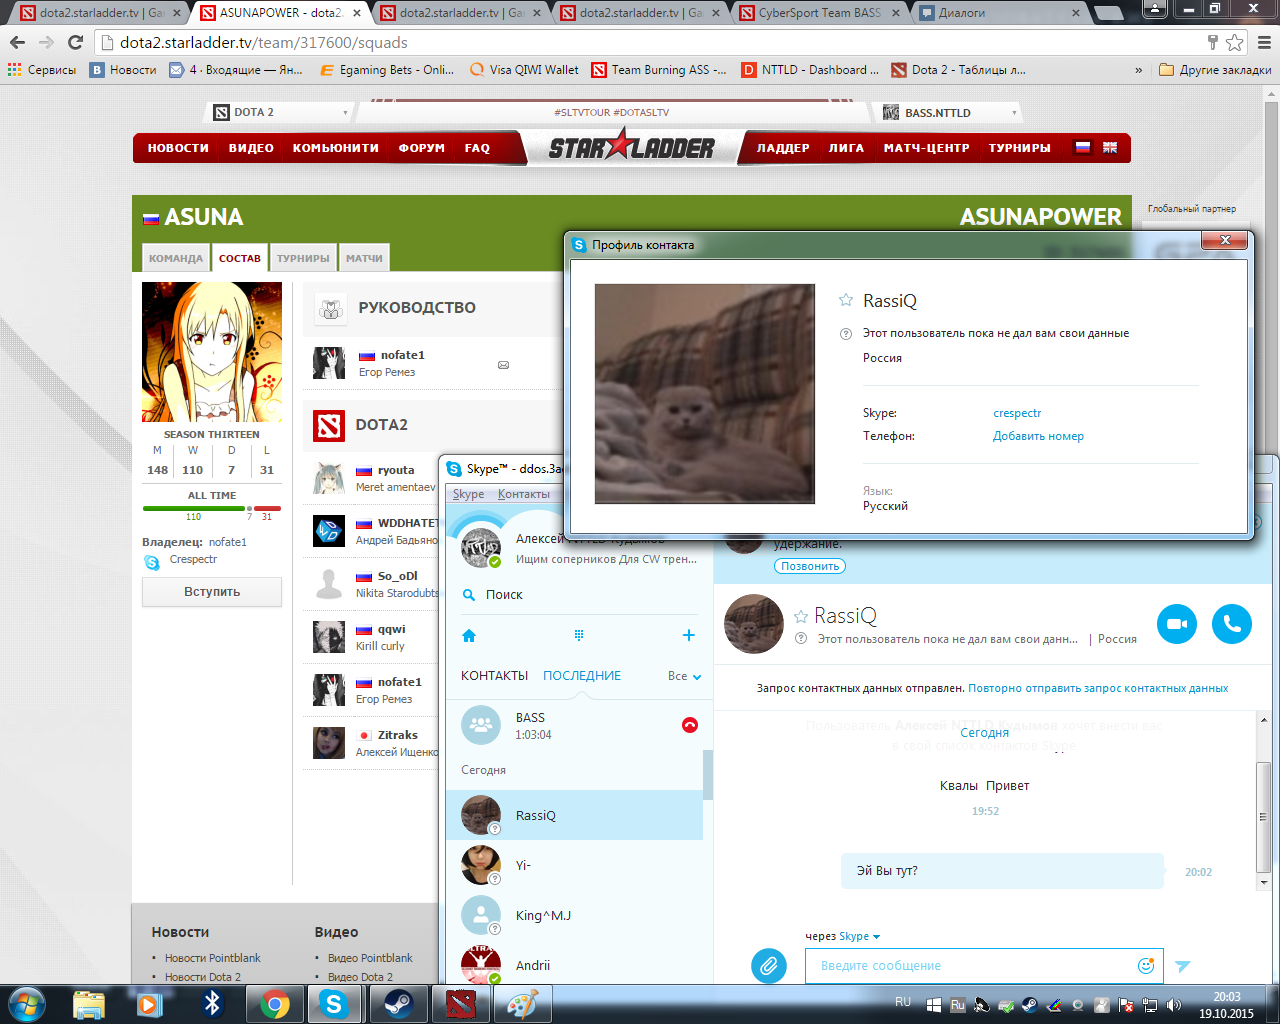This screenshot has width=1280, height=1024.
Task: Open the emoticon picker in message box
Action: point(1146,966)
